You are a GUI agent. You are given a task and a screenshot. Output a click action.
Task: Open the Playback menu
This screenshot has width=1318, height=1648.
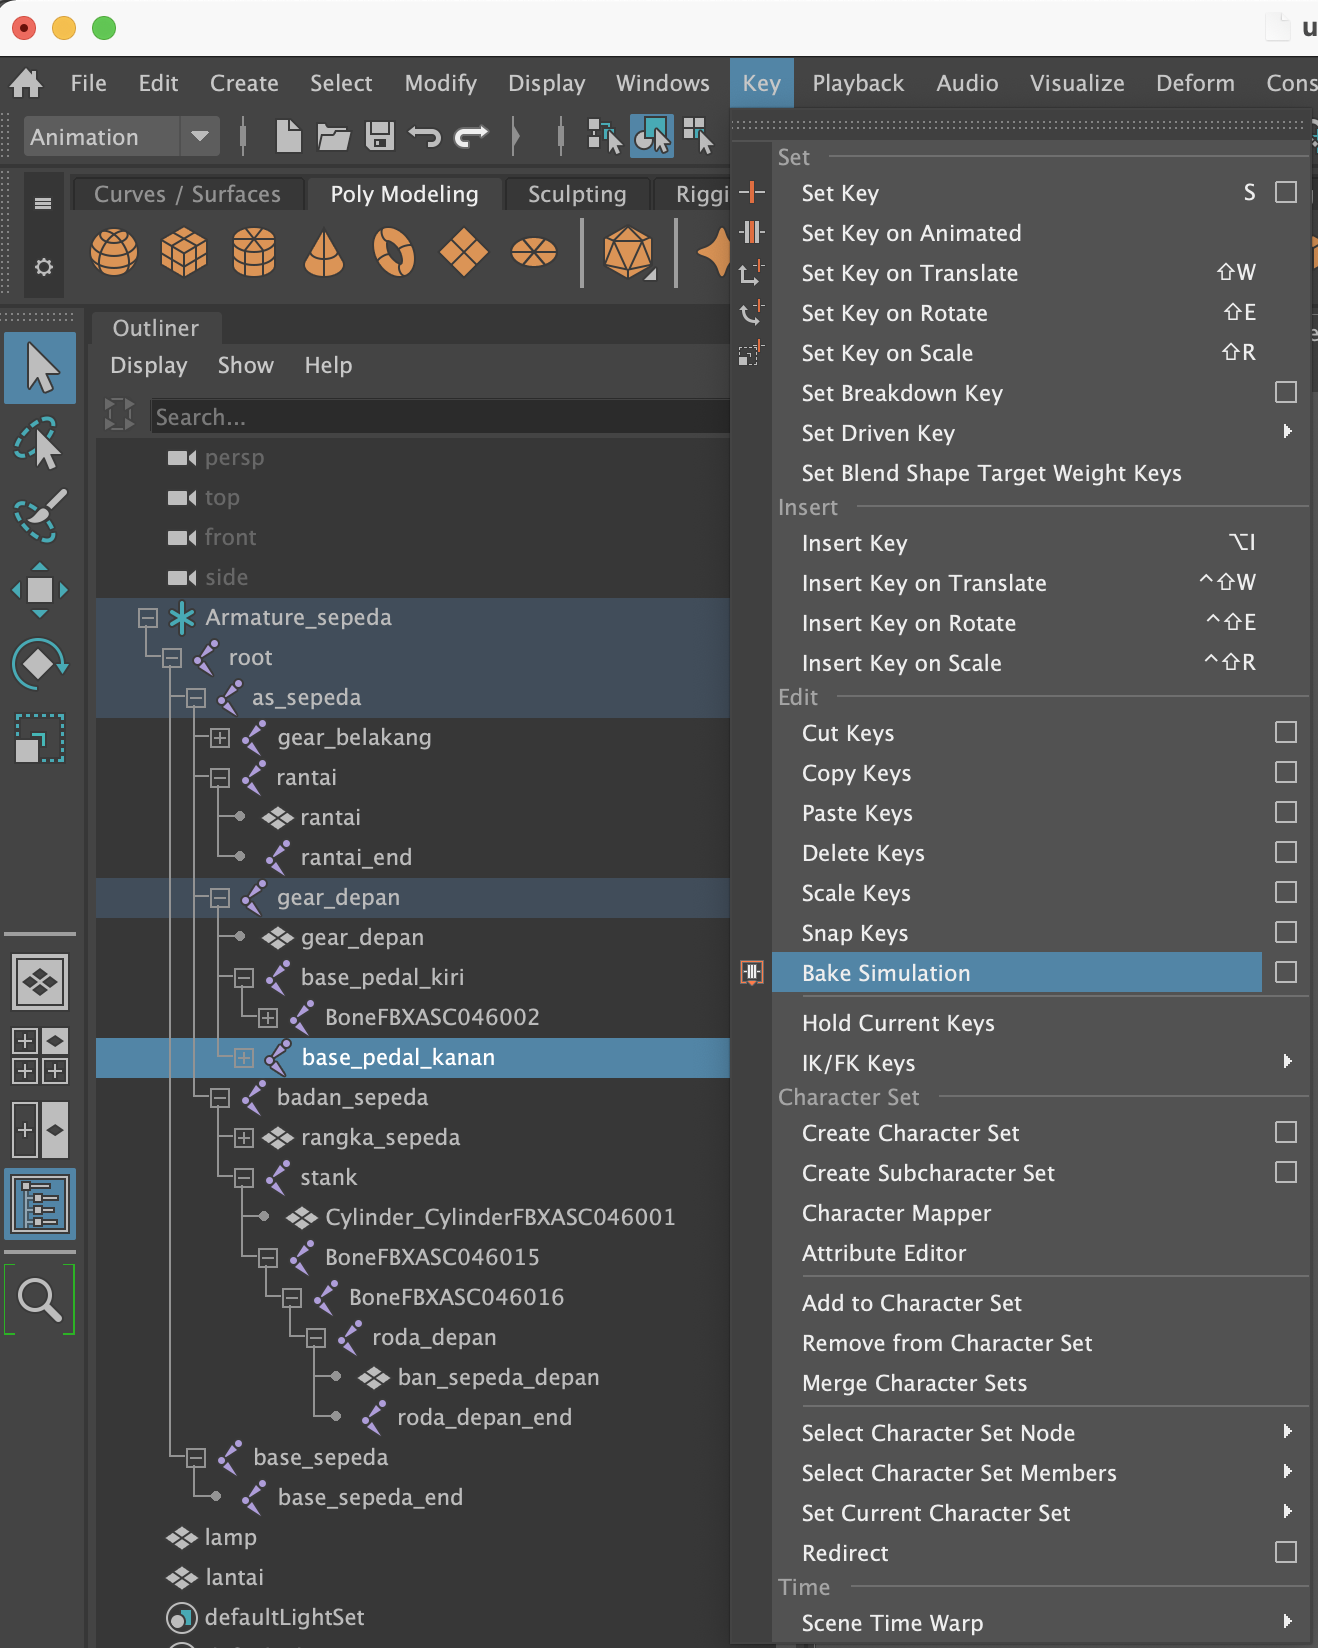[x=858, y=83]
